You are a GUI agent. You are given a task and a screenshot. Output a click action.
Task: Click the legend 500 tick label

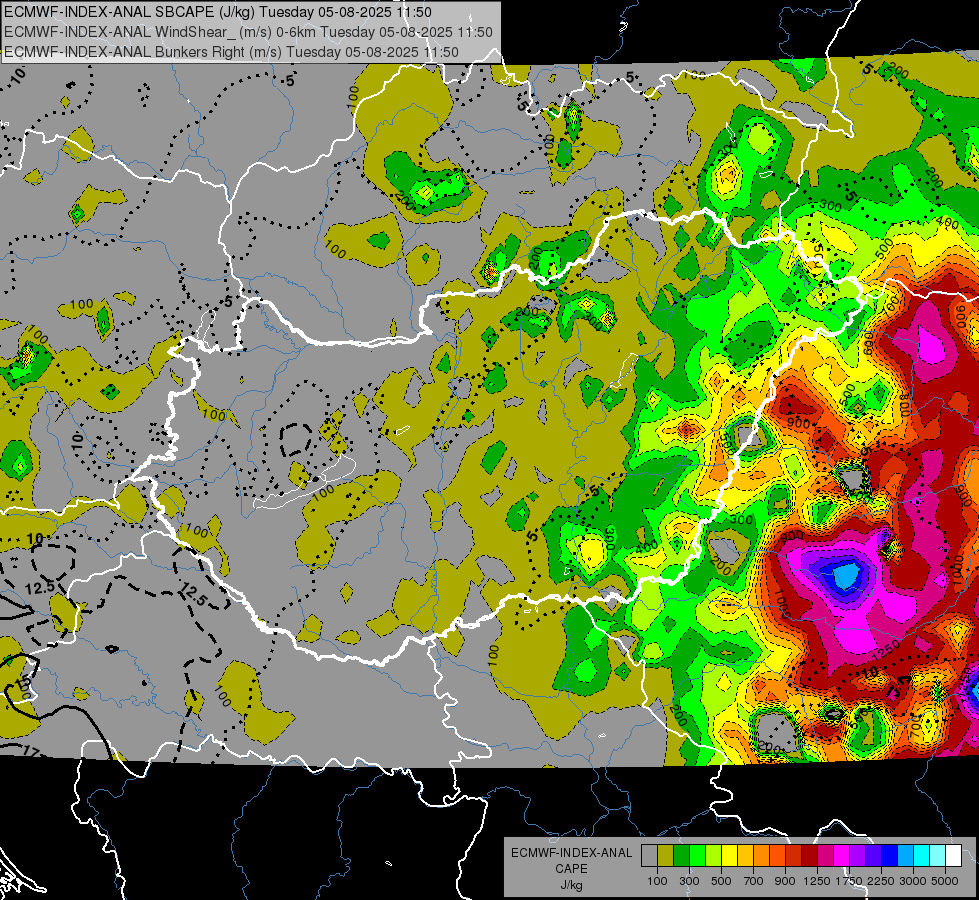[x=721, y=881]
